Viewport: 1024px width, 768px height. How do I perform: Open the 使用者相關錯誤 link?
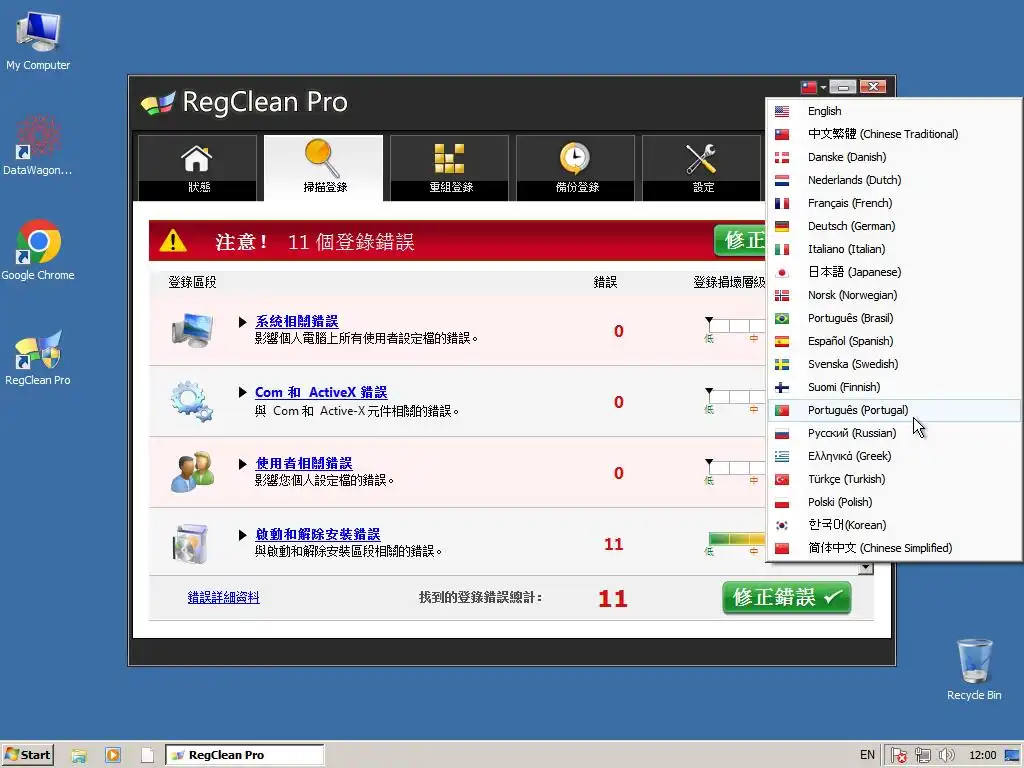click(304, 464)
